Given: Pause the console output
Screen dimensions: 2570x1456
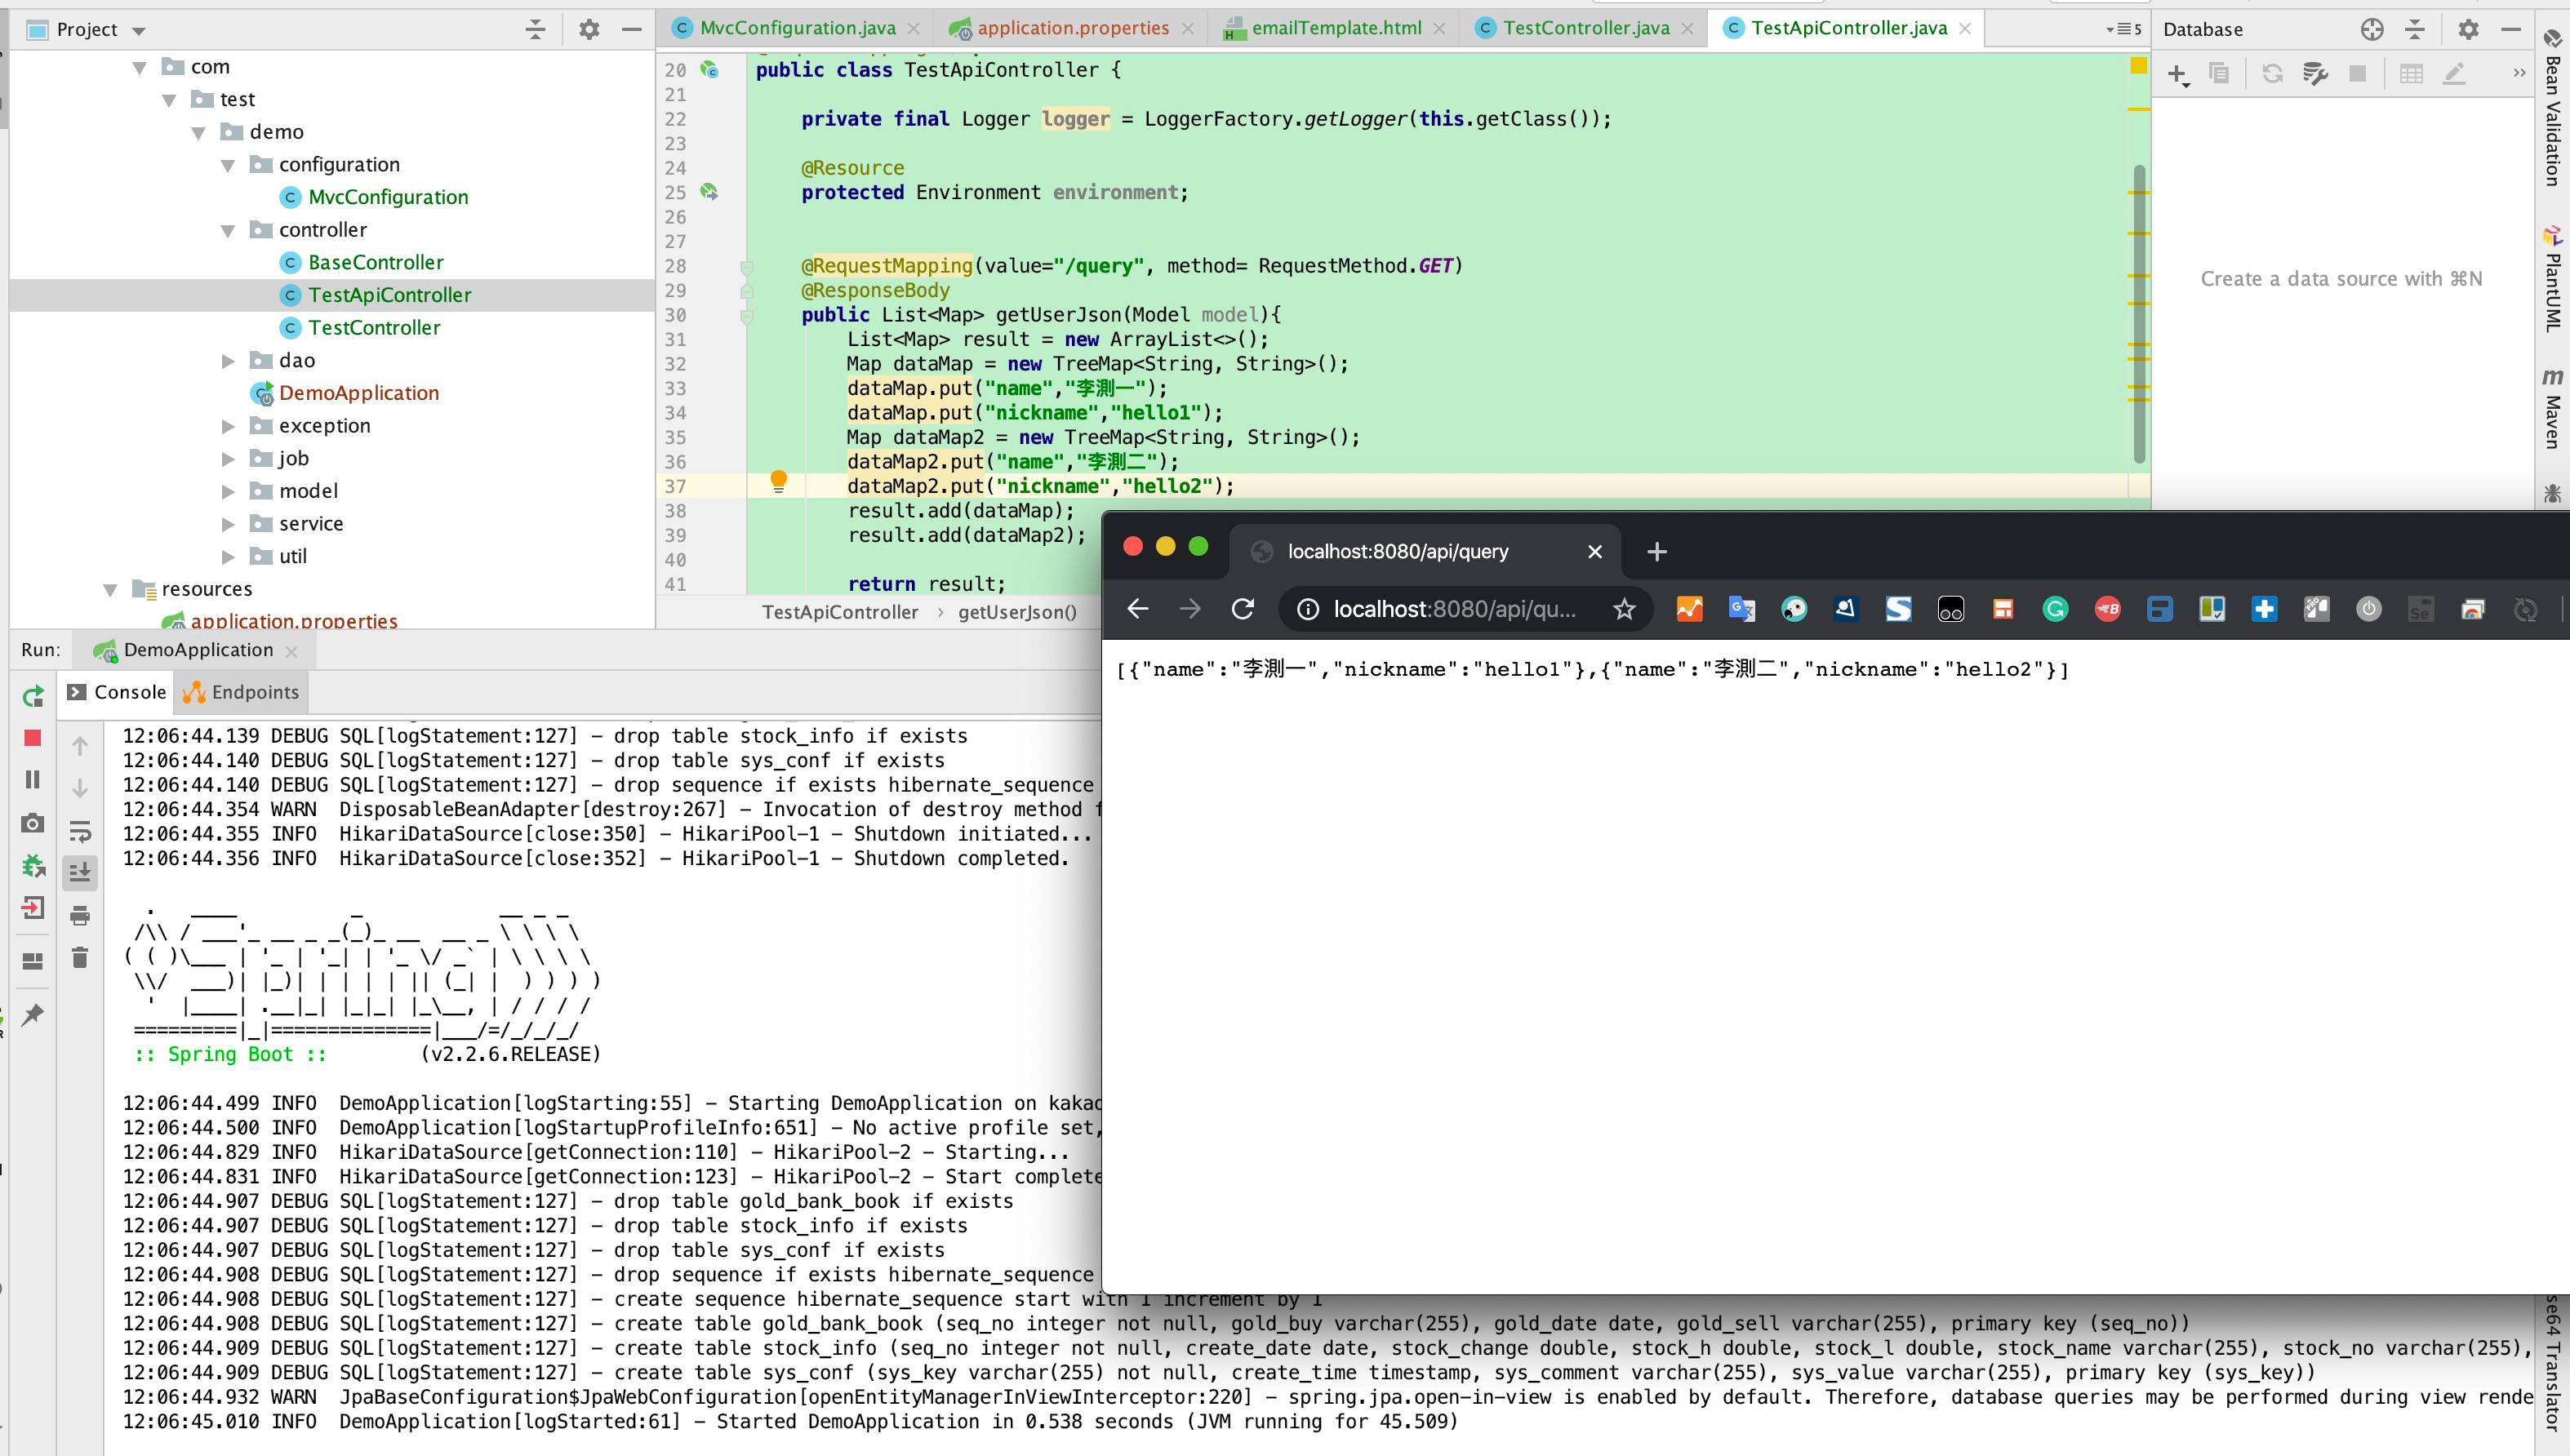Looking at the screenshot, I should tap(33, 779).
